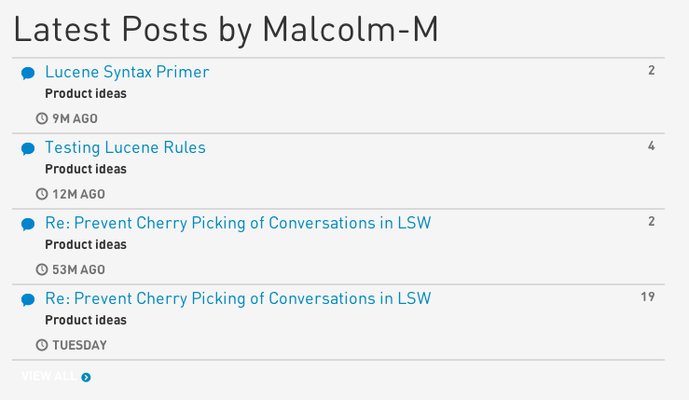Viewport: 689px width, 400px height.
Task: Click the VIEW ALL link
Action: pos(49,376)
